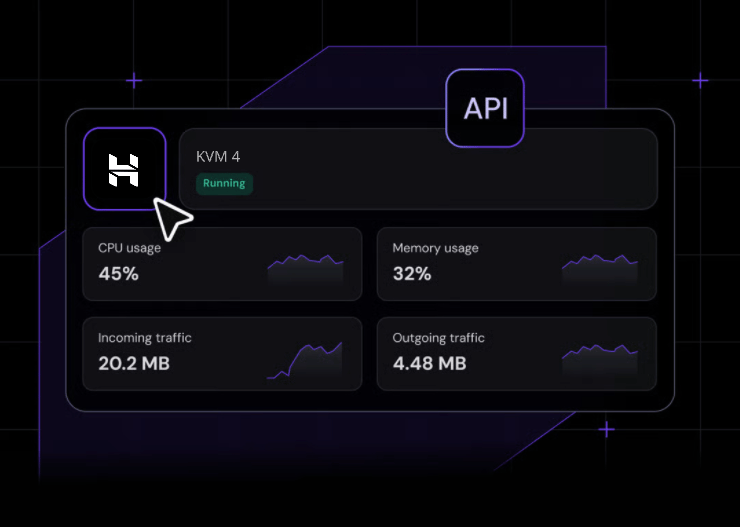Select the KVM 4 server title

tap(218, 157)
